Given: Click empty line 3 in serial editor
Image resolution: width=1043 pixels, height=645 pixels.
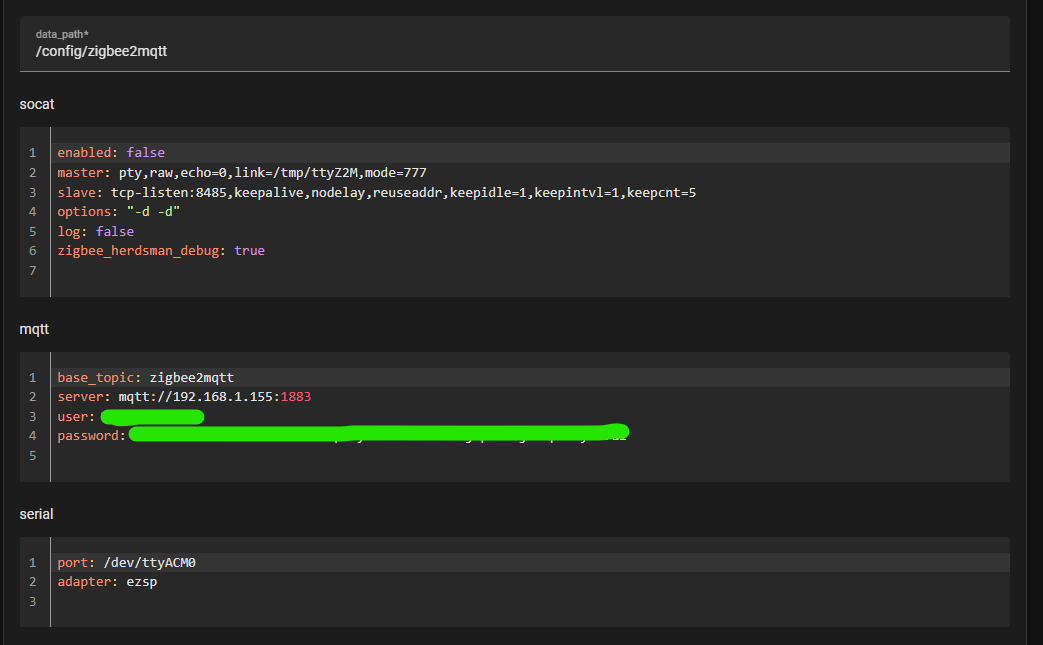Looking at the screenshot, I should [x=529, y=601].
